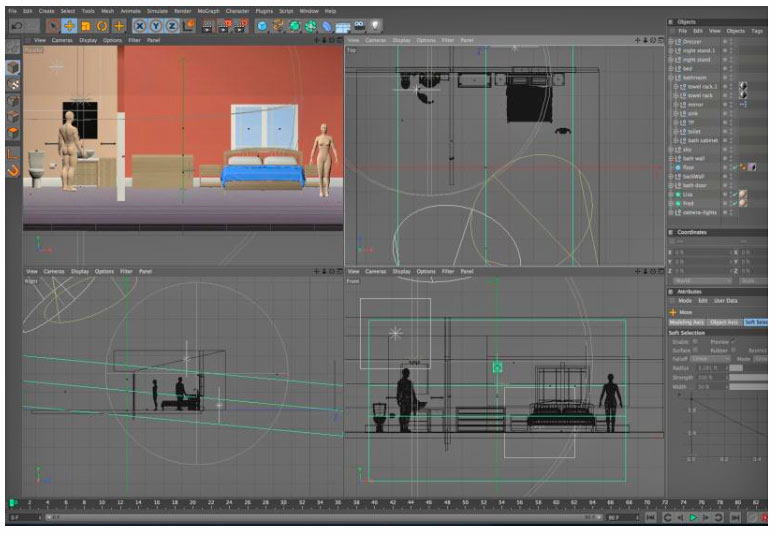This screenshot has width=776, height=536.
Task: Toggle the X axis lock
Action: (141, 25)
